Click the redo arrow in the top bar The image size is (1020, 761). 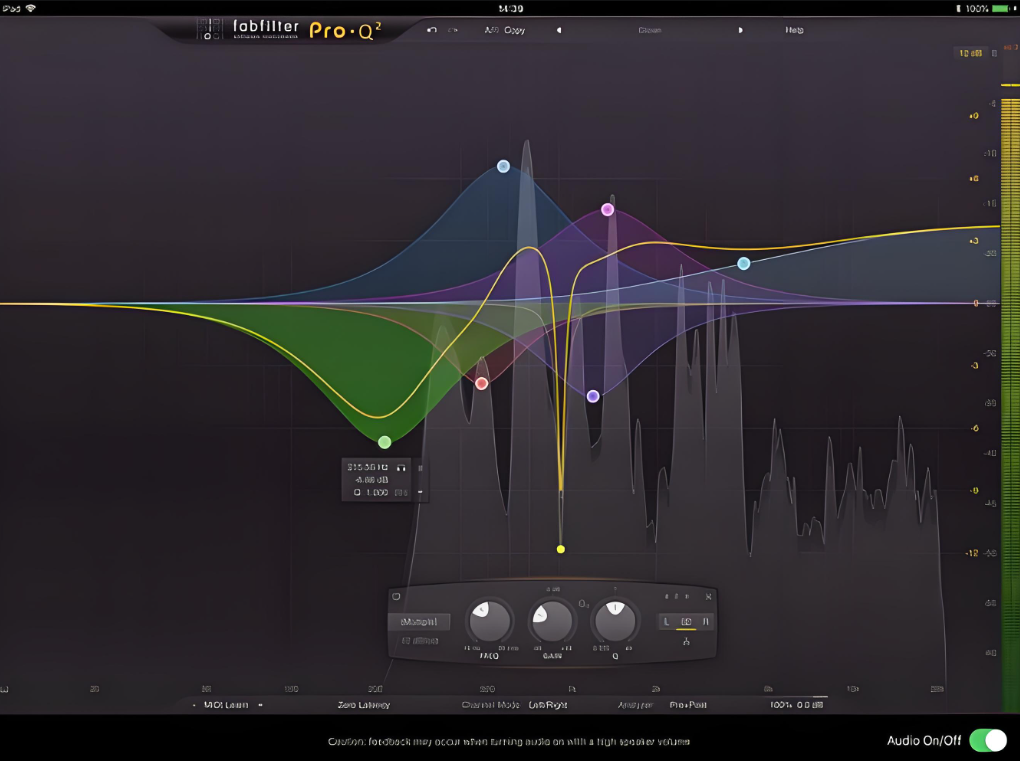point(453,30)
